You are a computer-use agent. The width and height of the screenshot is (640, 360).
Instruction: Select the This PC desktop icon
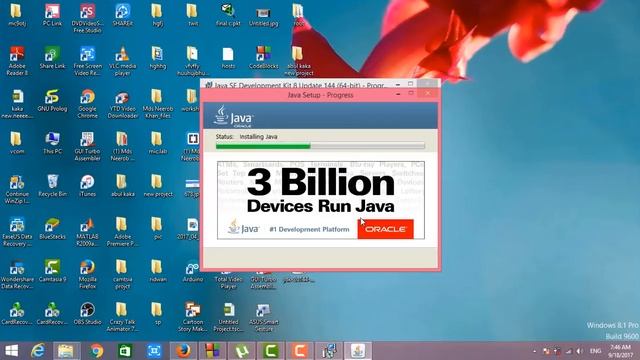pos(52,143)
